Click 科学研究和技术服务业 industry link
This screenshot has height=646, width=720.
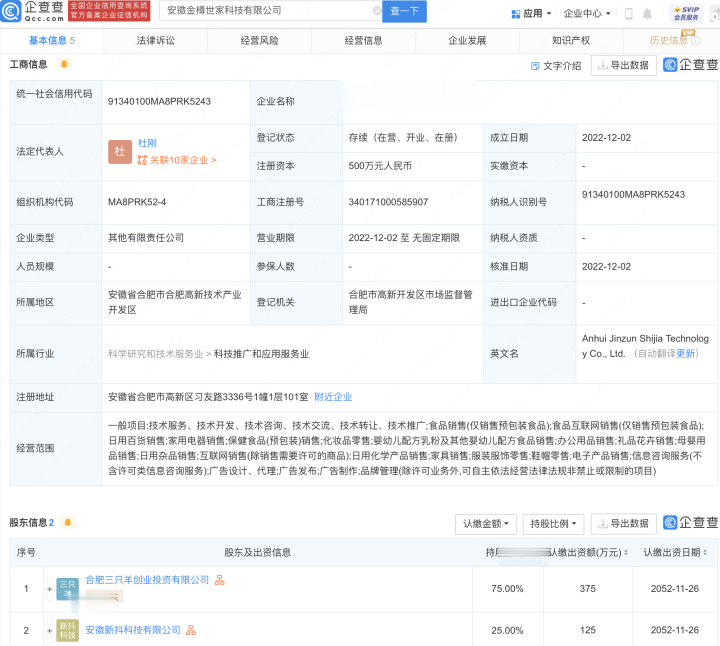pos(155,354)
